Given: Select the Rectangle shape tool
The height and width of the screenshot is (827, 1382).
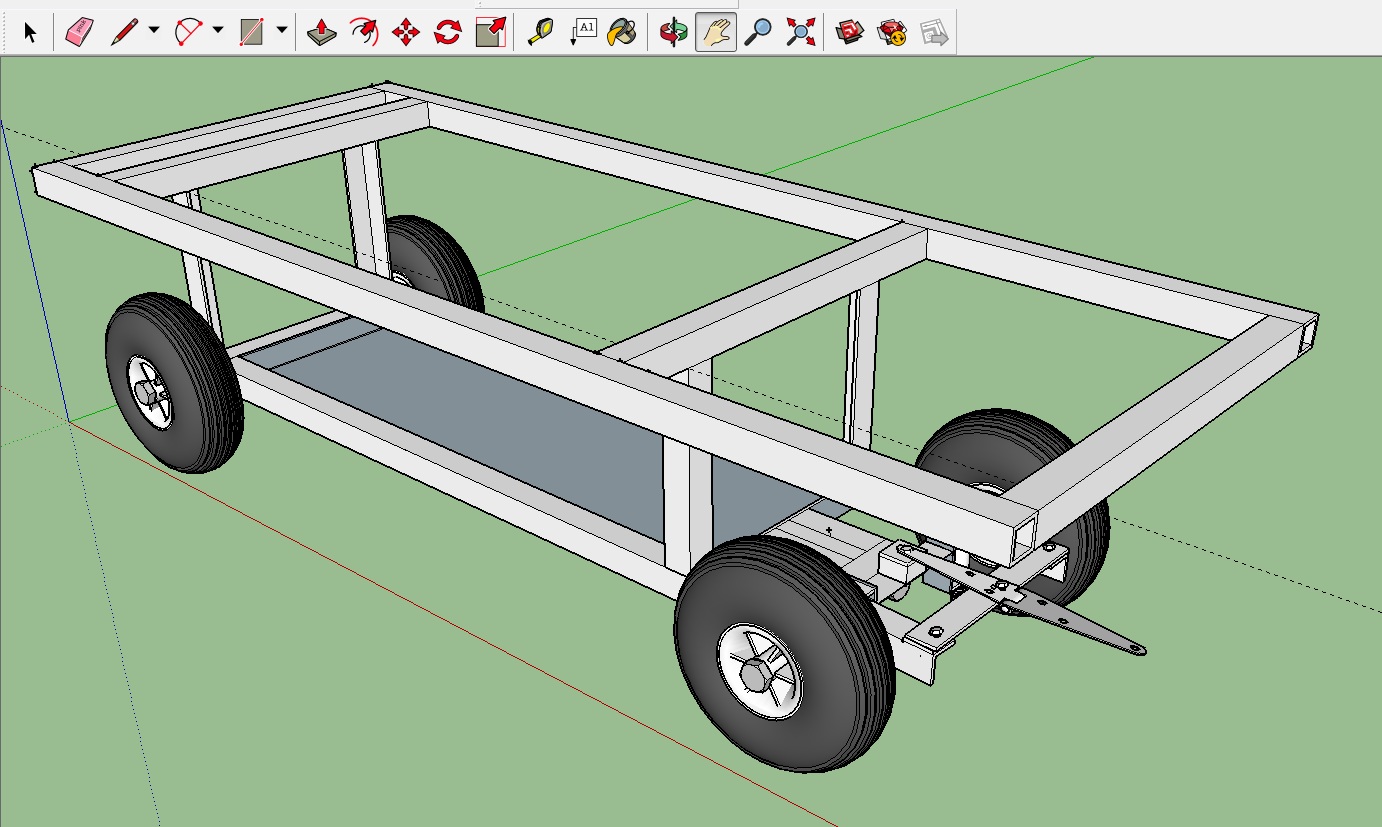Looking at the screenshot, I should (251, 32).
